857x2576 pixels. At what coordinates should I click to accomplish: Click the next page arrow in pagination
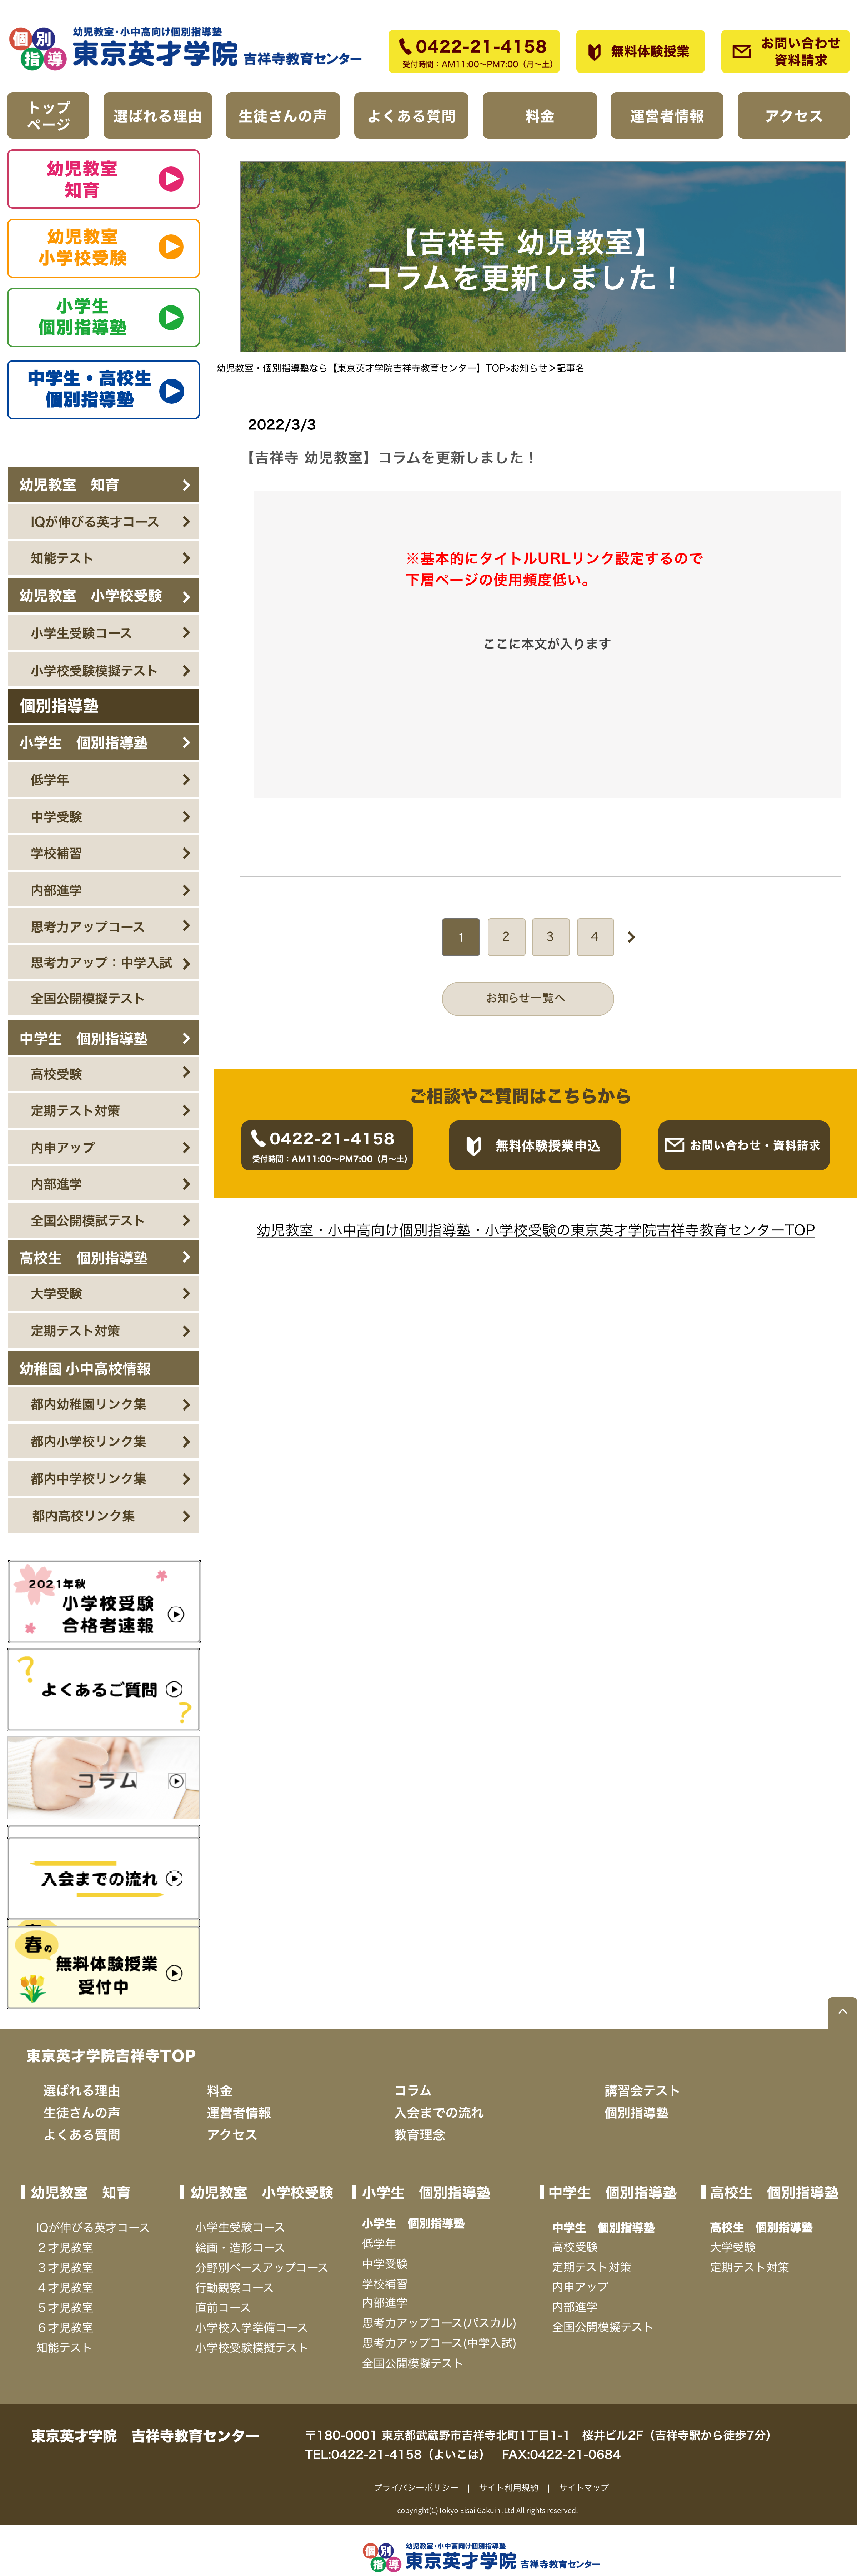[x=631, y=937]
